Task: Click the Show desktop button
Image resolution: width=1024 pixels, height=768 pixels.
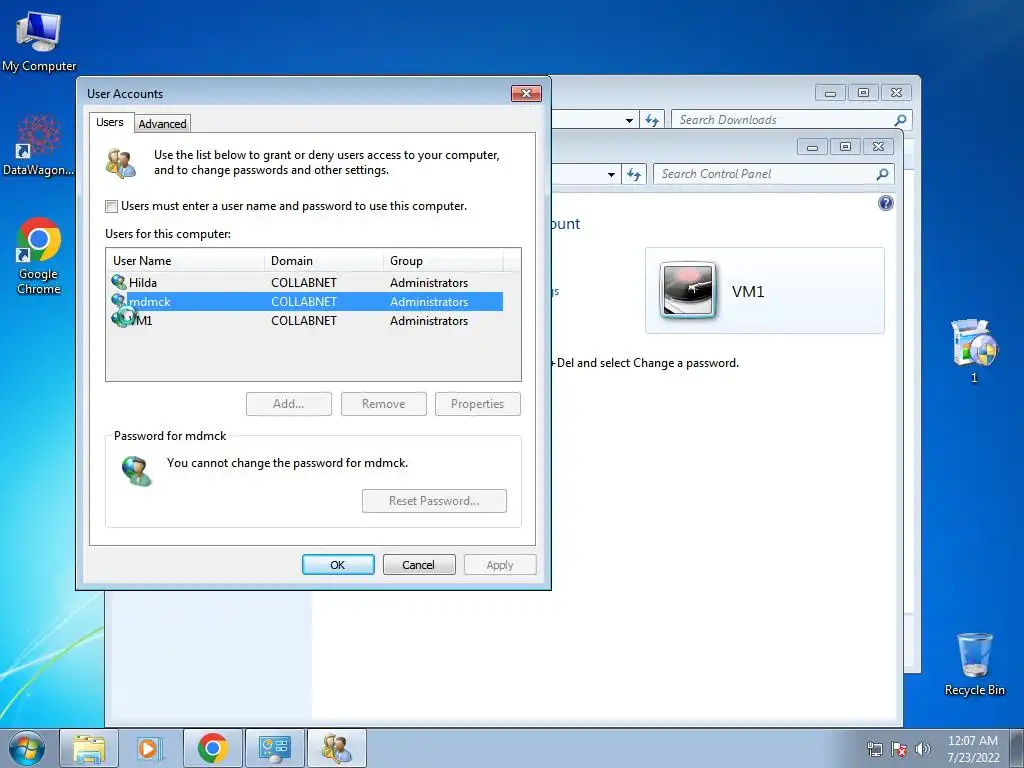Action: pos(1017,748)
